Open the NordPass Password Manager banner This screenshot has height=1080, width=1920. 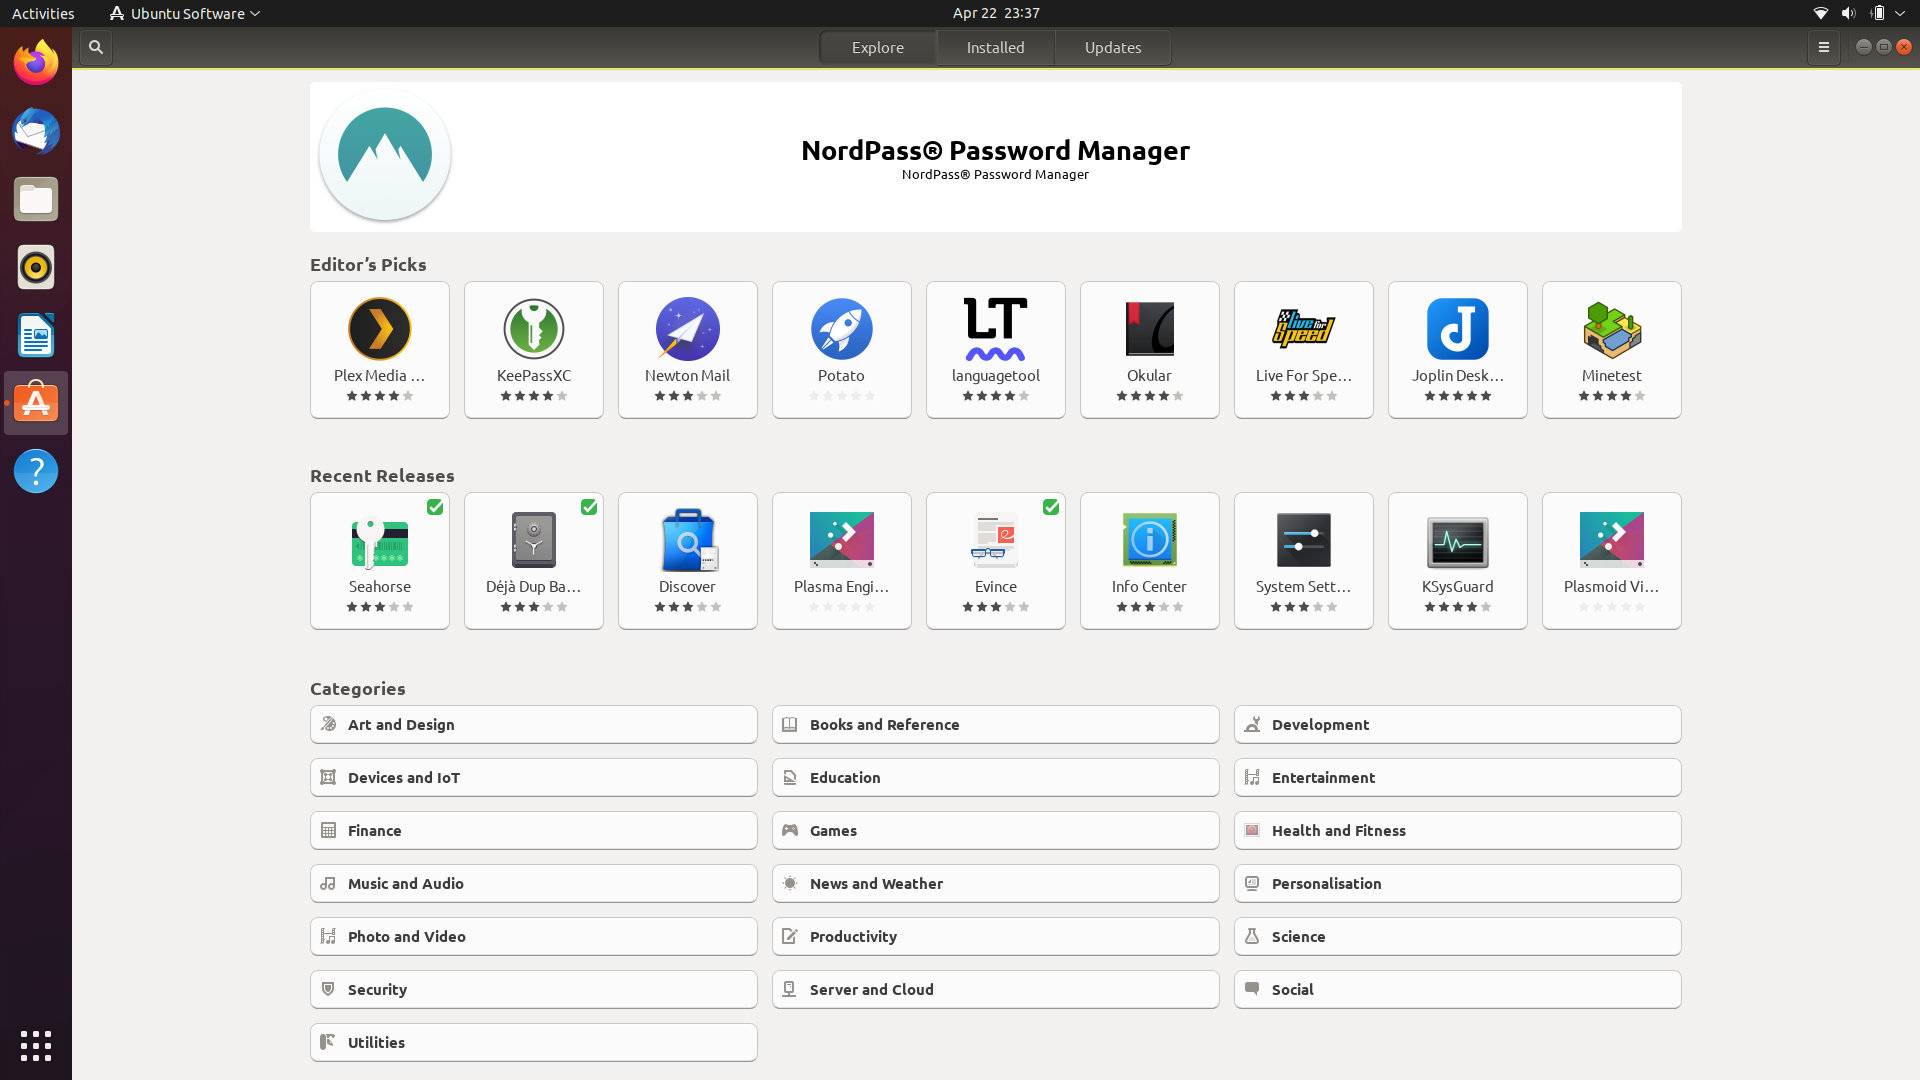point(996,157)
